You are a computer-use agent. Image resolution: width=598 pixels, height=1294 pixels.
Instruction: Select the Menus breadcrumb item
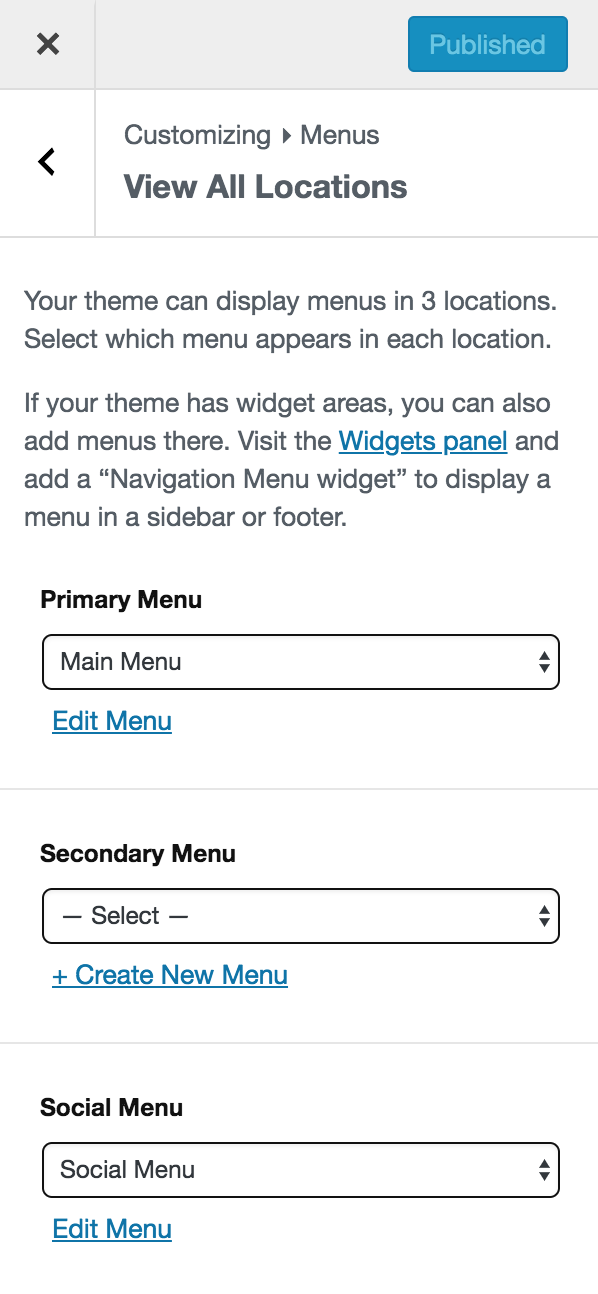pos(339,135)
